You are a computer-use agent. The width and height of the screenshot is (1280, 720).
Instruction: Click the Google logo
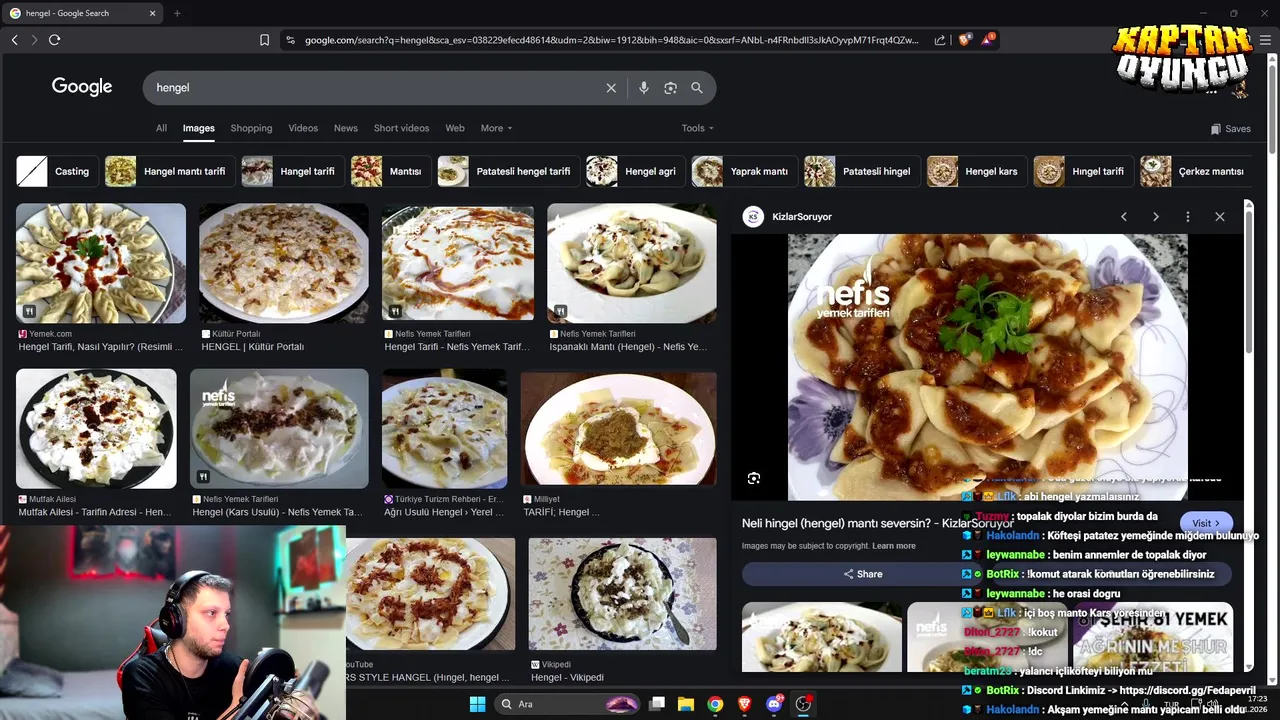[82, 87]
